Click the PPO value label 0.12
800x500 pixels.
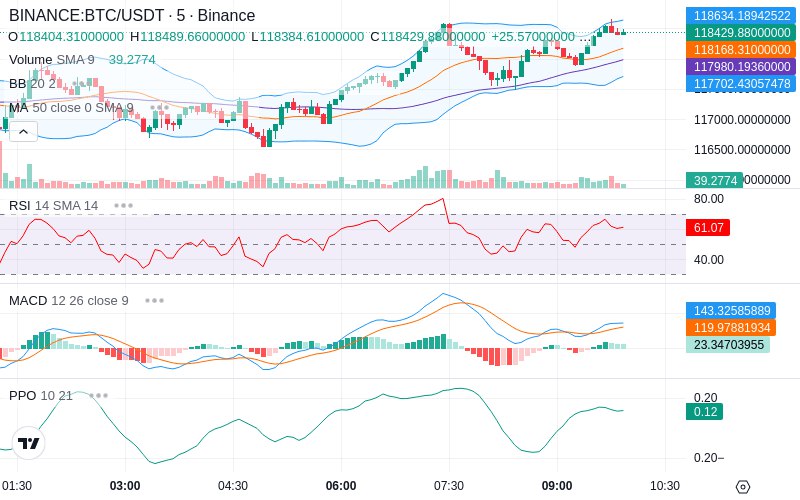point(705,412)
